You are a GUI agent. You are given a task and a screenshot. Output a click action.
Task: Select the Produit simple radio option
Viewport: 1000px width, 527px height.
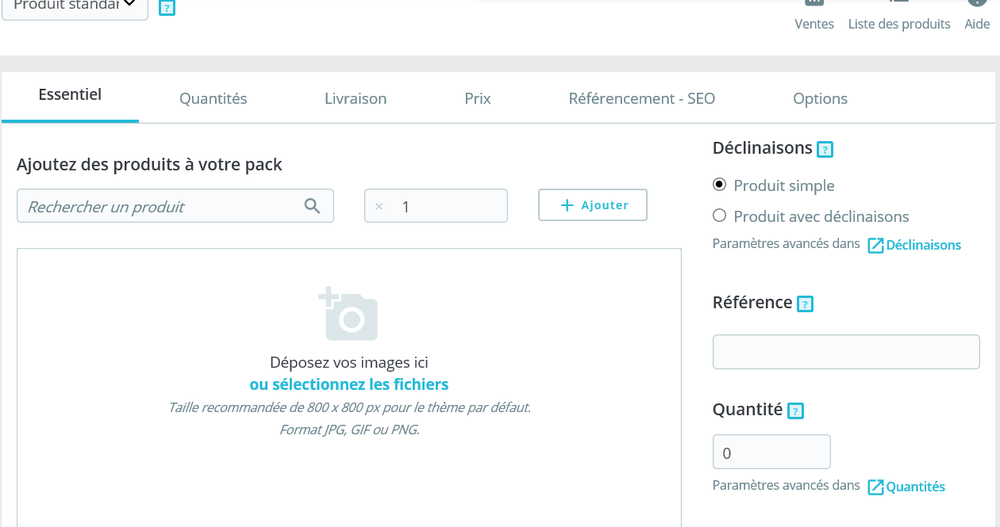(719, 185)
